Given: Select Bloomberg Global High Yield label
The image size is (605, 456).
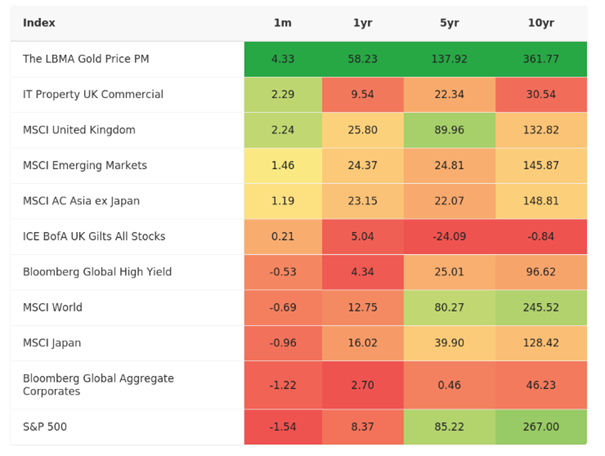Looking at the screenshot, I should coord(95,272).
